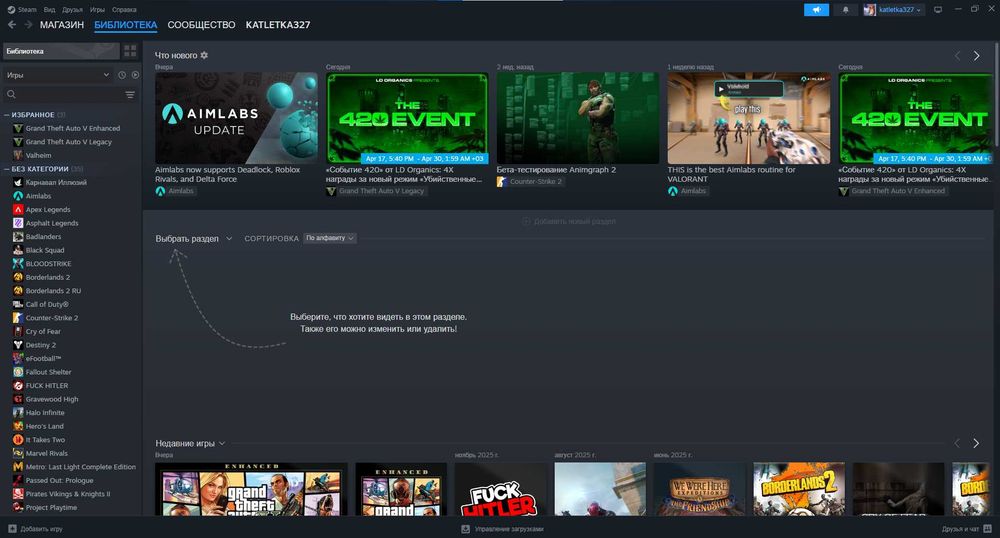Open the Друзья menu
Screen dimensions: 1000x538
click(72, 10)
